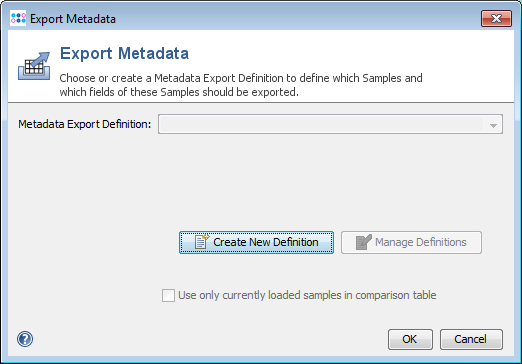Click the Export Metadata title bar text
522x364 pixels.
pos(73,19)
